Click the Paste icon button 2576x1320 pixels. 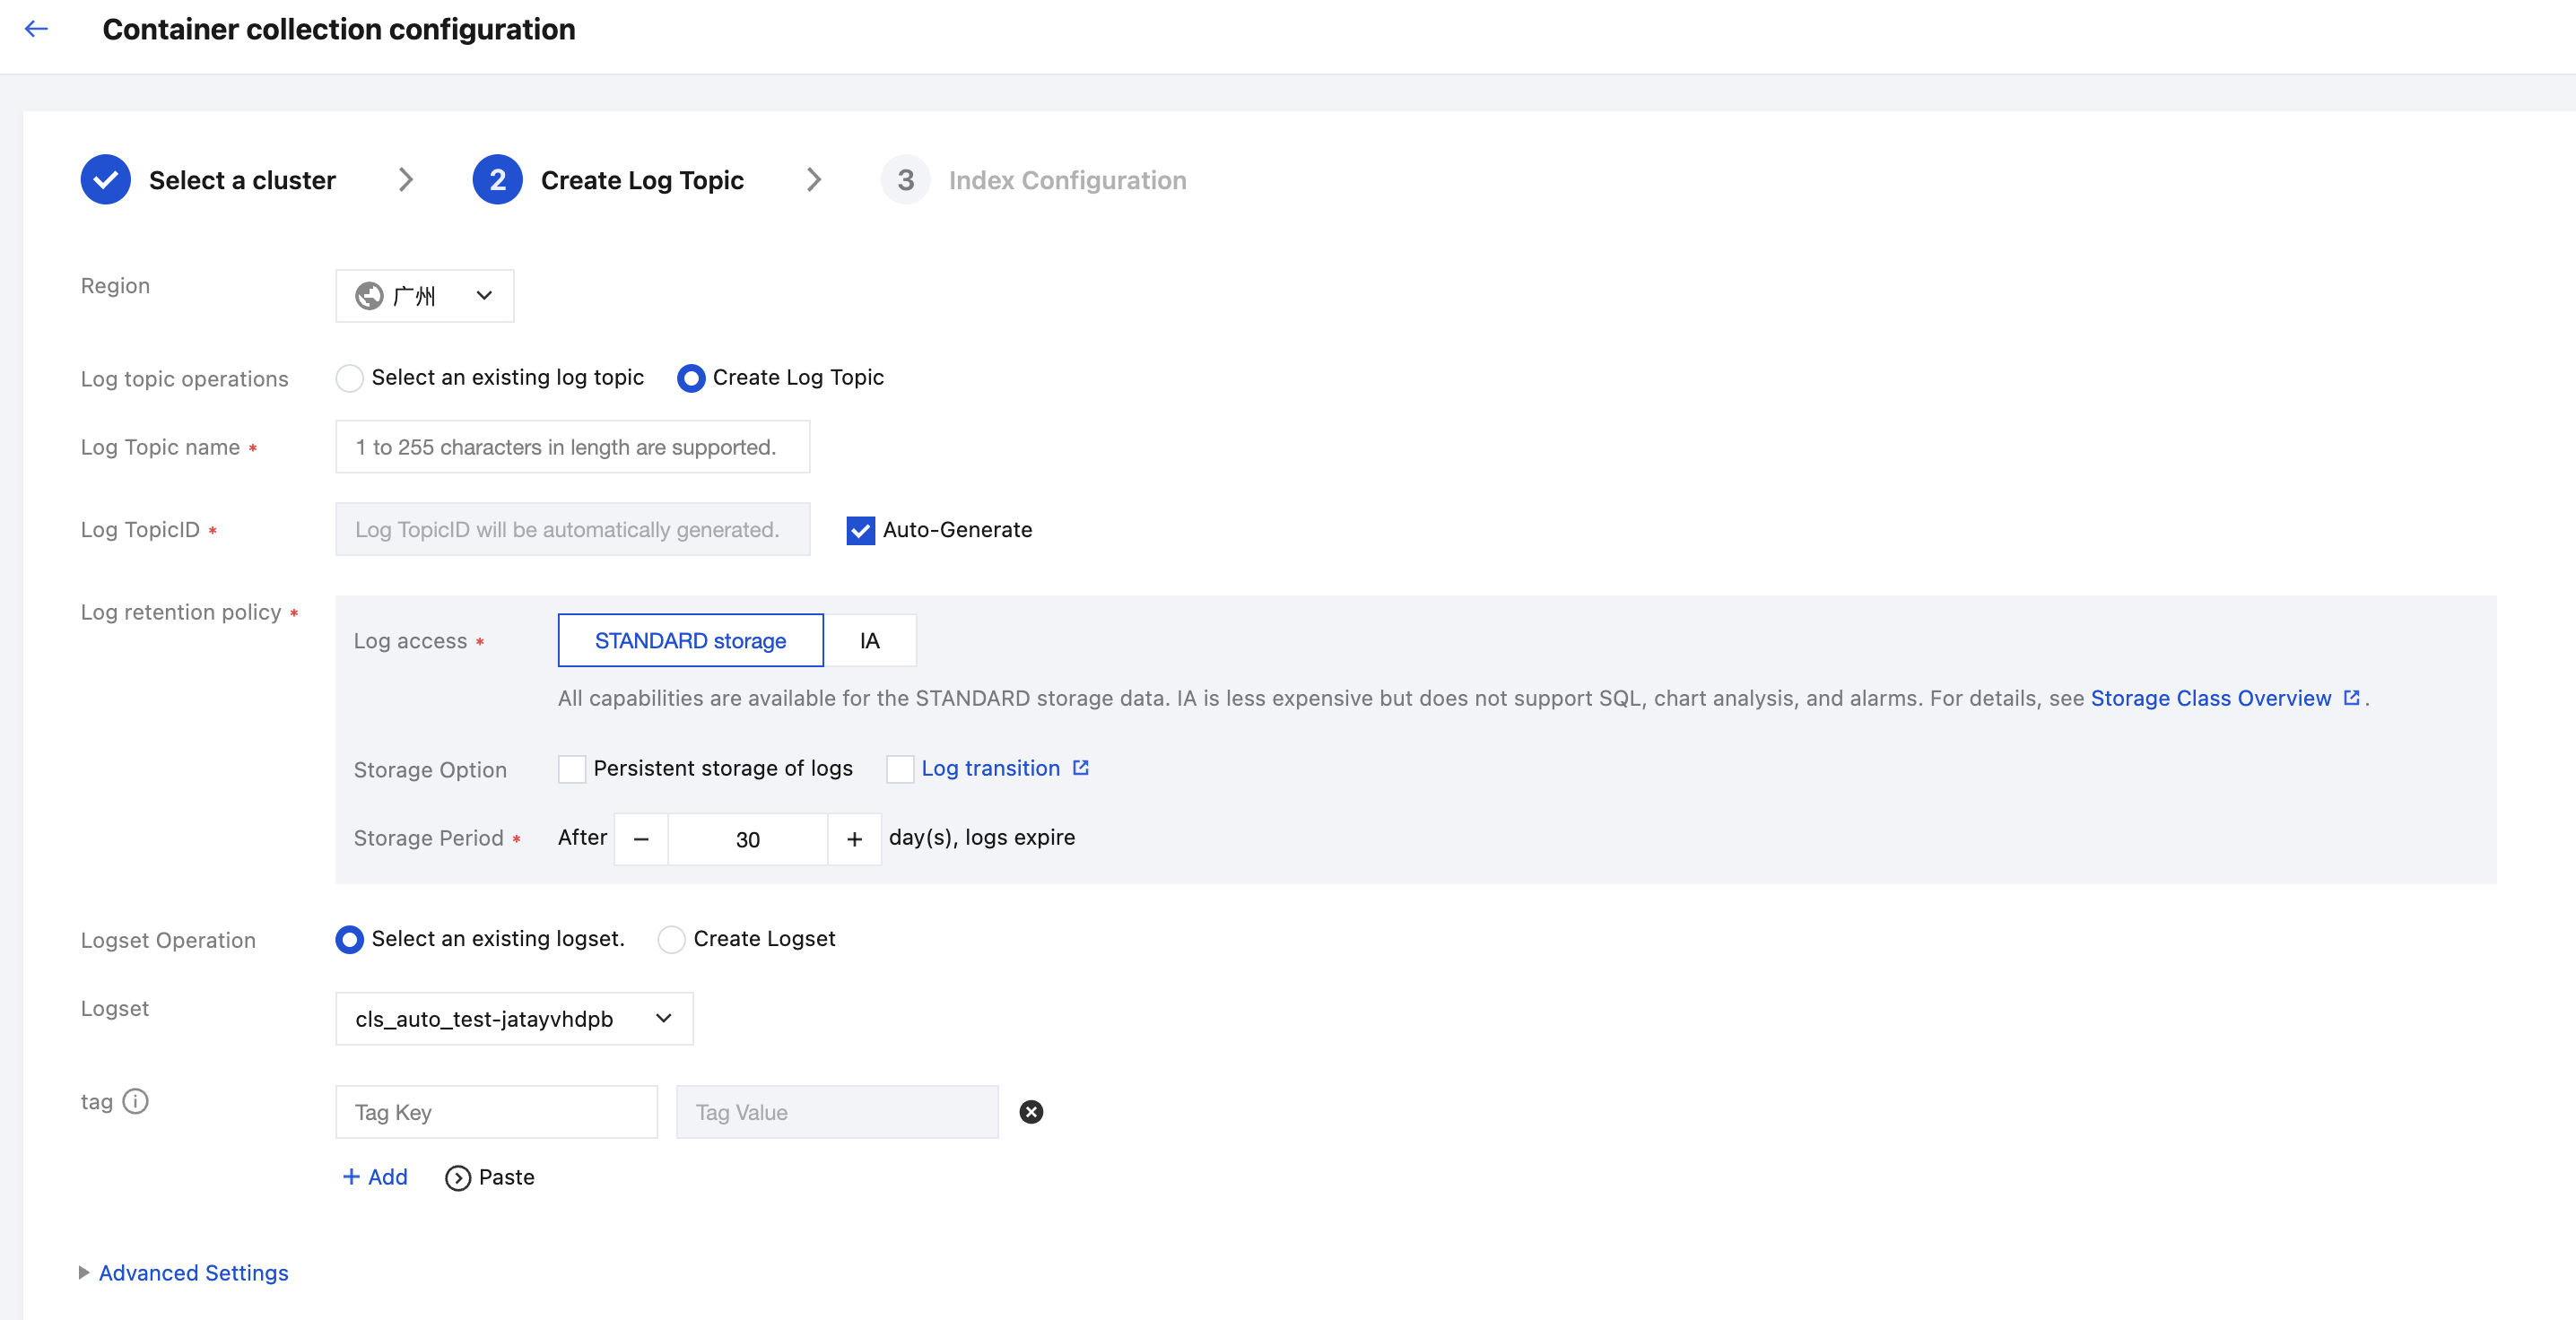[x=458, y=1178]
